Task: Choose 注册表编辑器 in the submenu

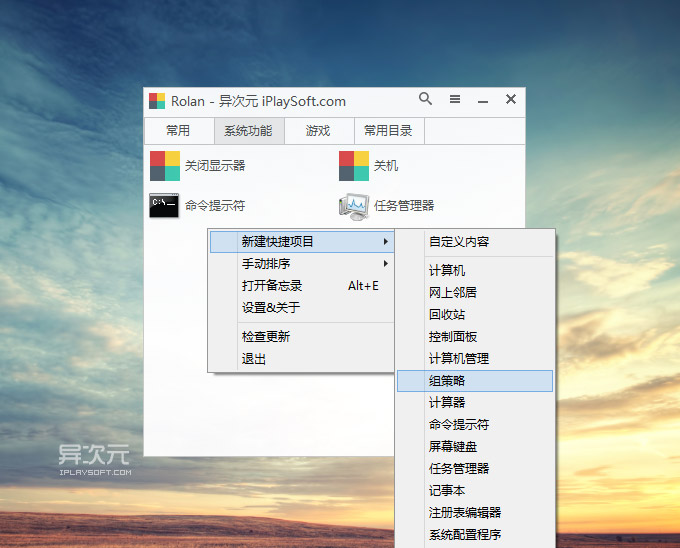Action: [x=475, y=513]
